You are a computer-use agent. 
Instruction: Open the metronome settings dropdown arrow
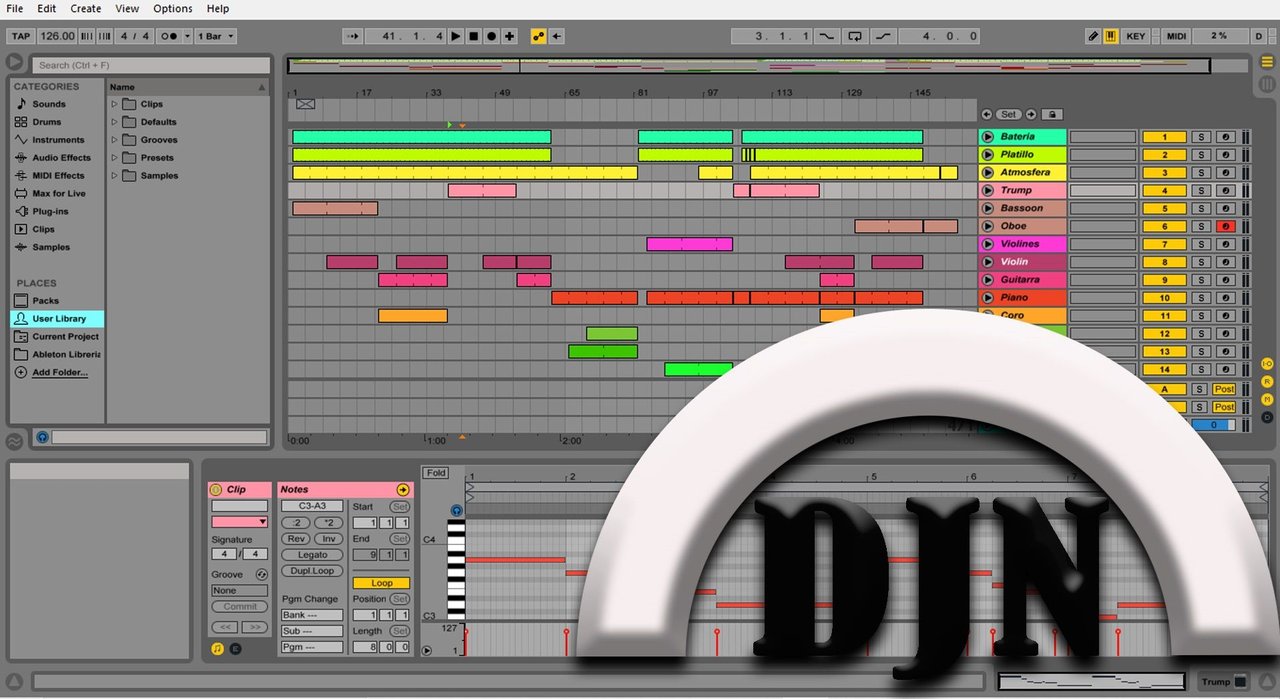(x=187, y=36)
